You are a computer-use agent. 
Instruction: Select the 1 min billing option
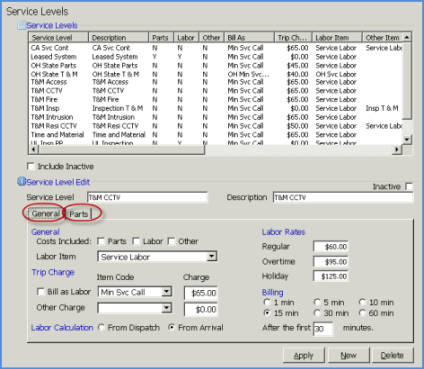[267, 302]
